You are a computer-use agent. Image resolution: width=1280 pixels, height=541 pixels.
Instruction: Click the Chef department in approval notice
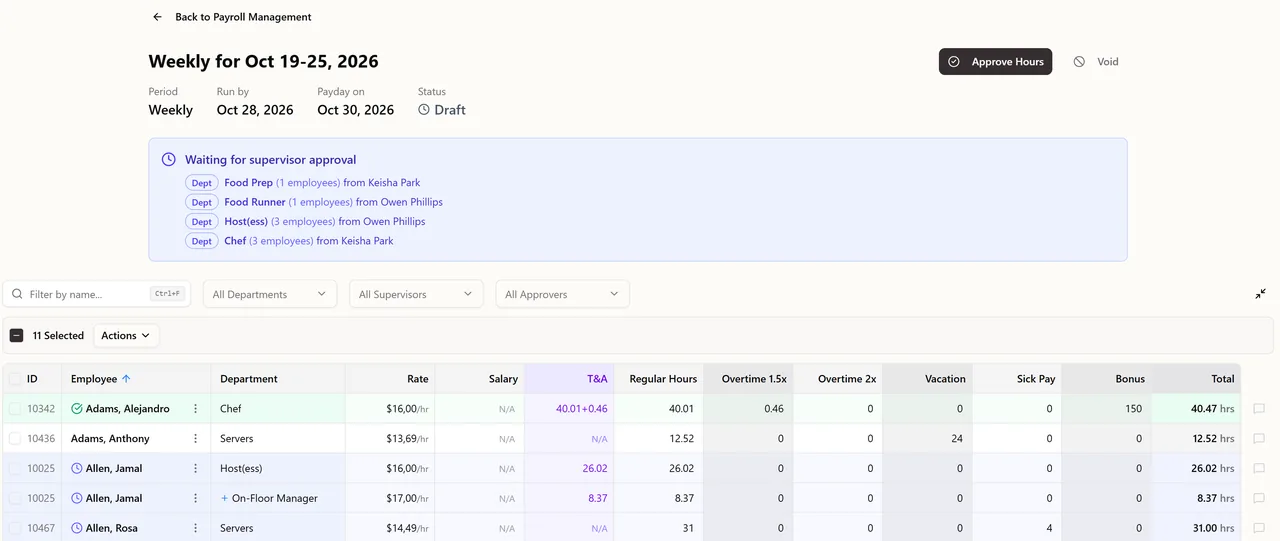(x=235, y=241)
